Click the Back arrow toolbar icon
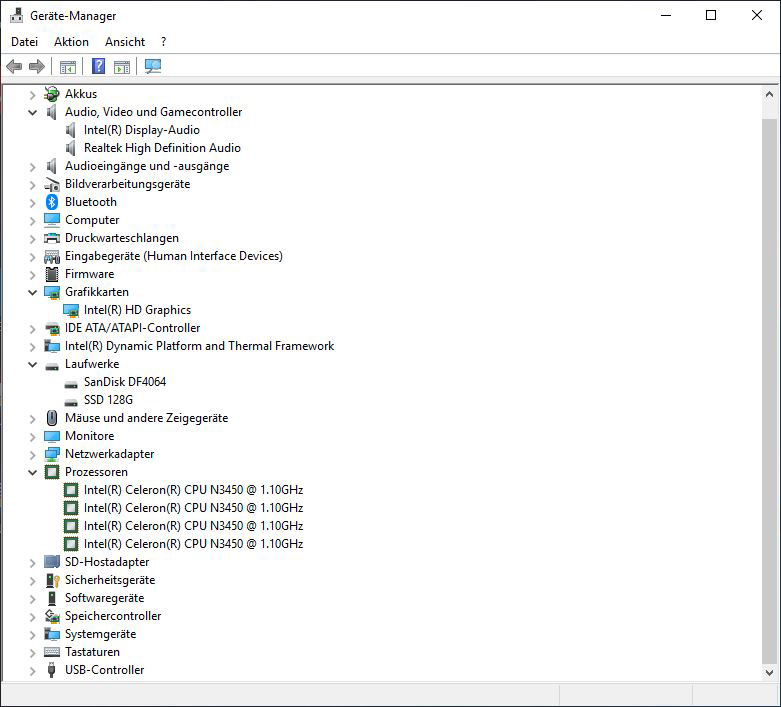The width and height of the screenshot is (781, 707). click(14, 66)
